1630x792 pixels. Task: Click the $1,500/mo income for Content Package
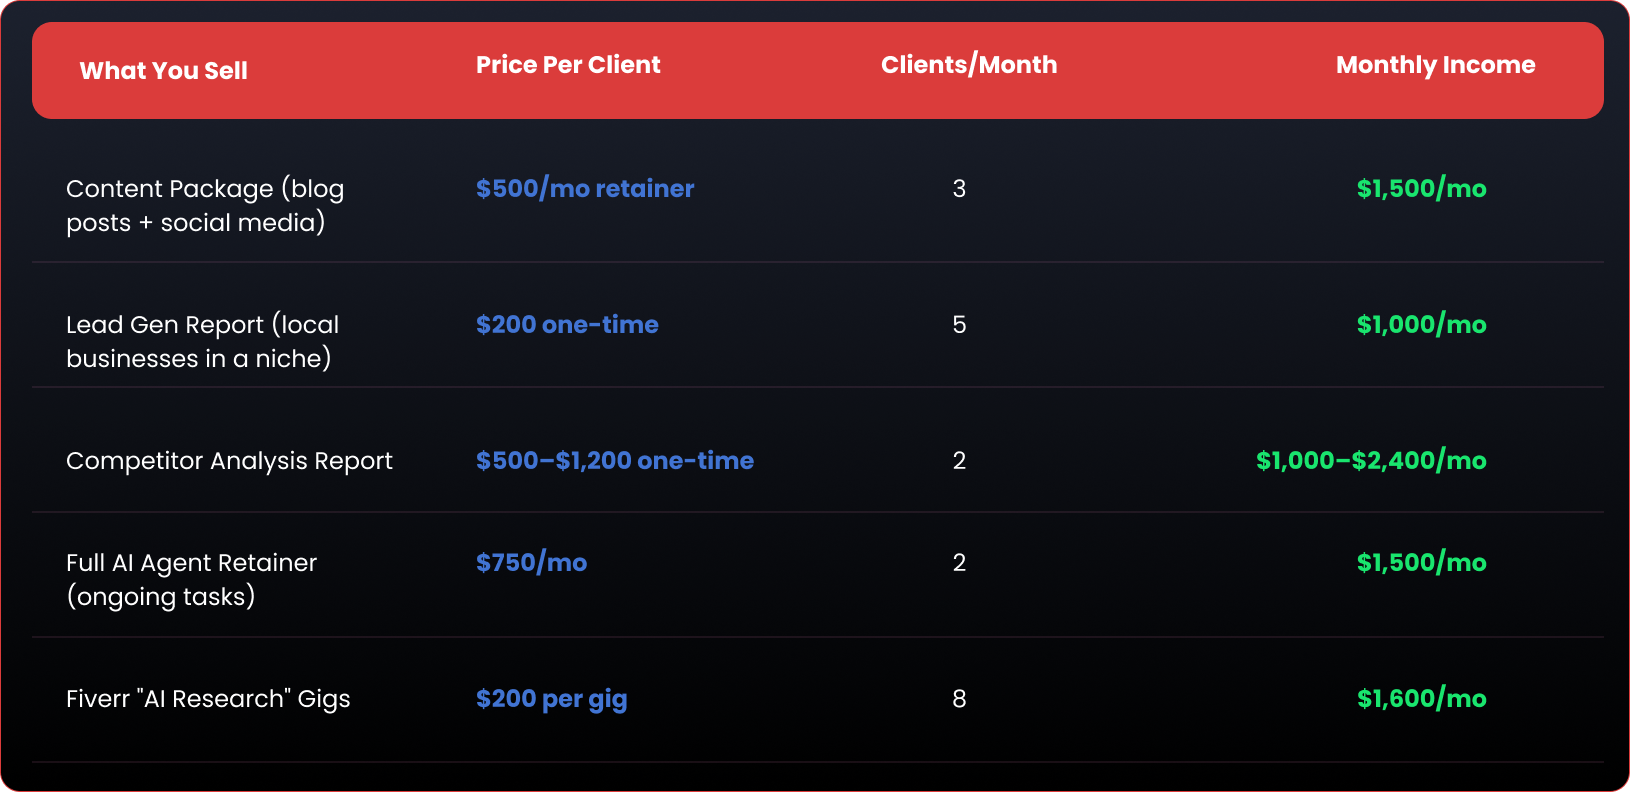point(1421,189)
